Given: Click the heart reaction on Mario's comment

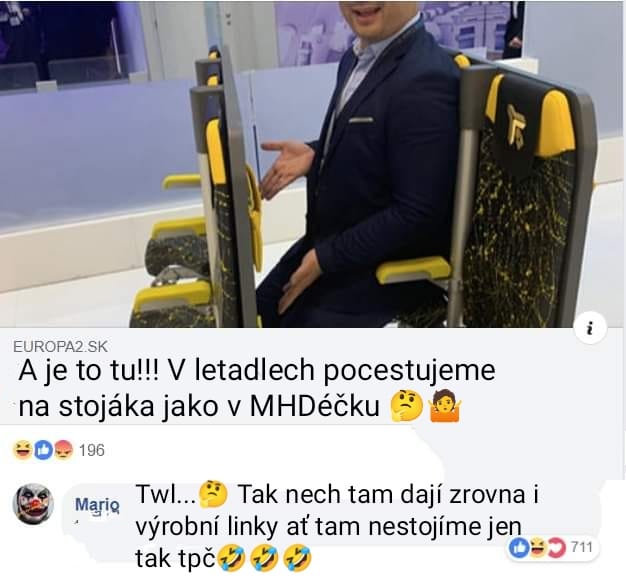Looking at the screenshot, I should 557,547.
